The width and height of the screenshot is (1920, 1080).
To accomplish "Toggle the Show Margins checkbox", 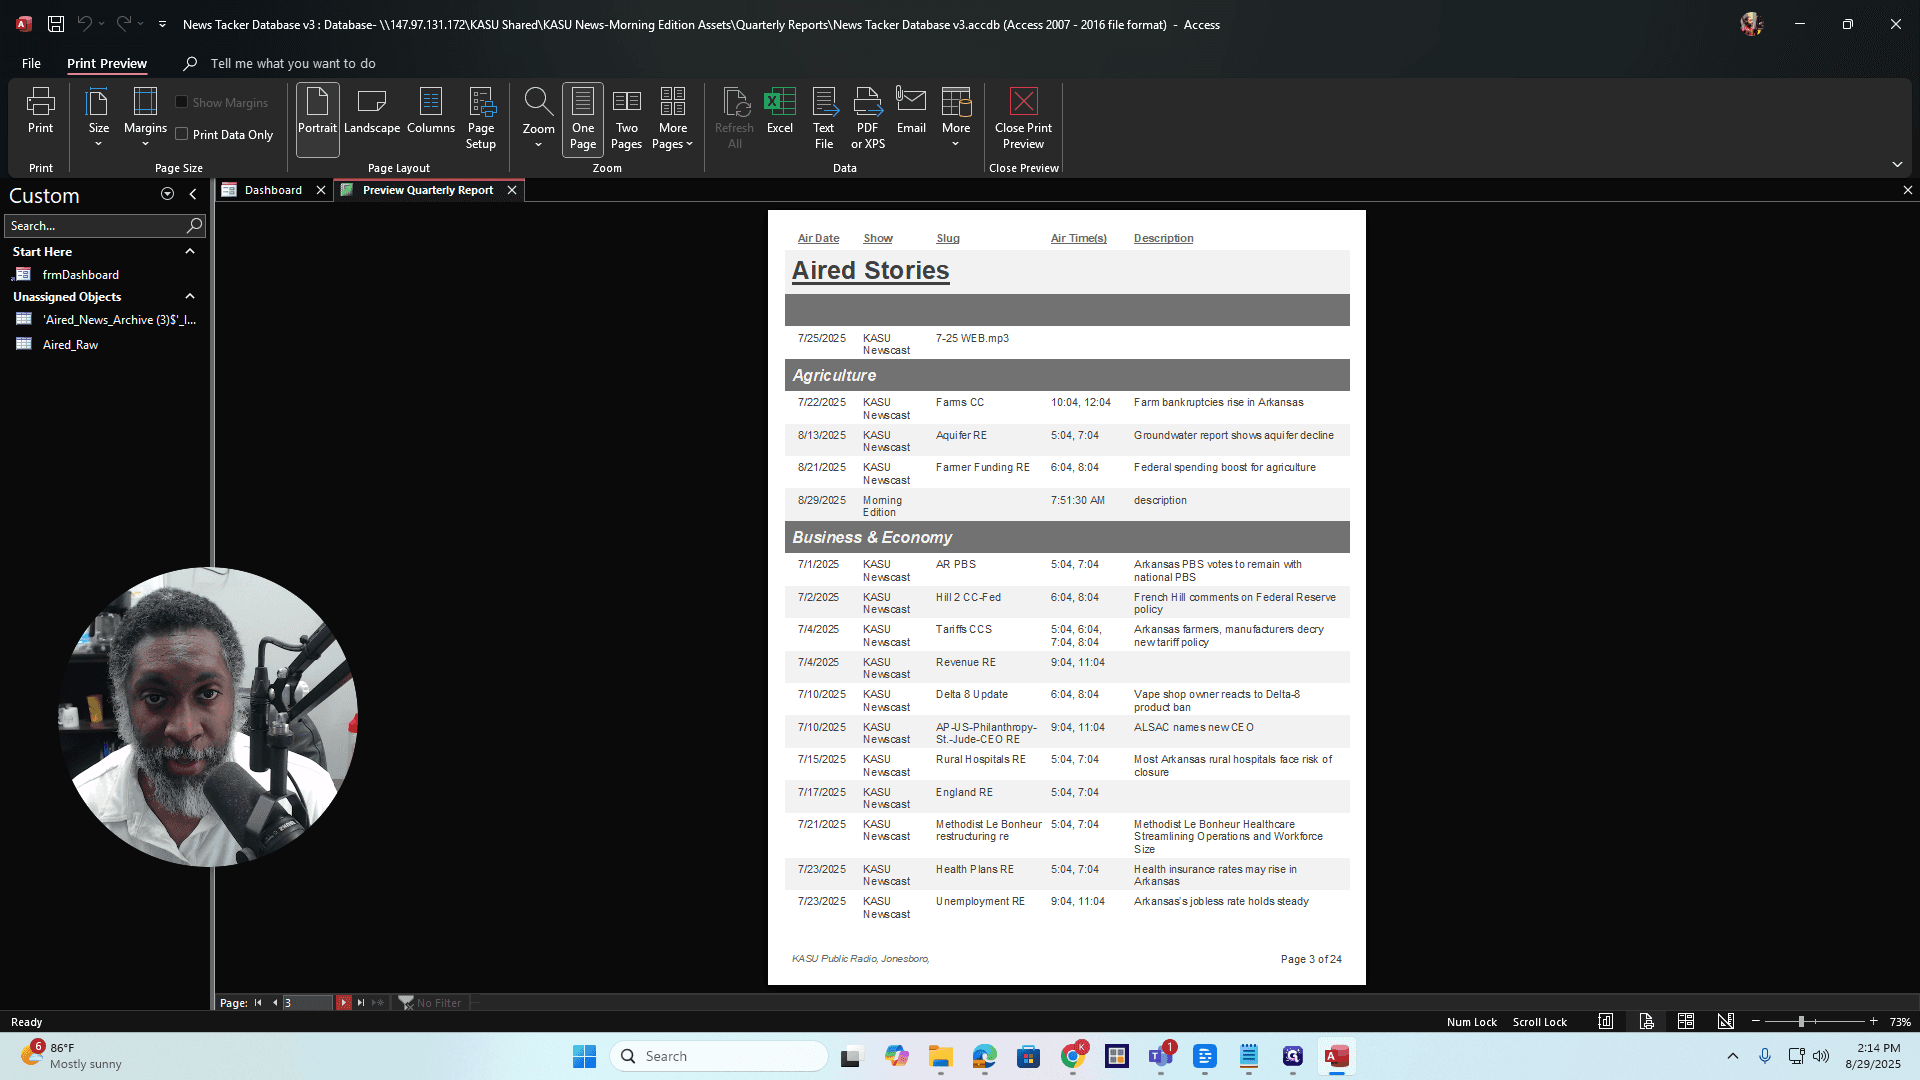I will tap(182, 102).
